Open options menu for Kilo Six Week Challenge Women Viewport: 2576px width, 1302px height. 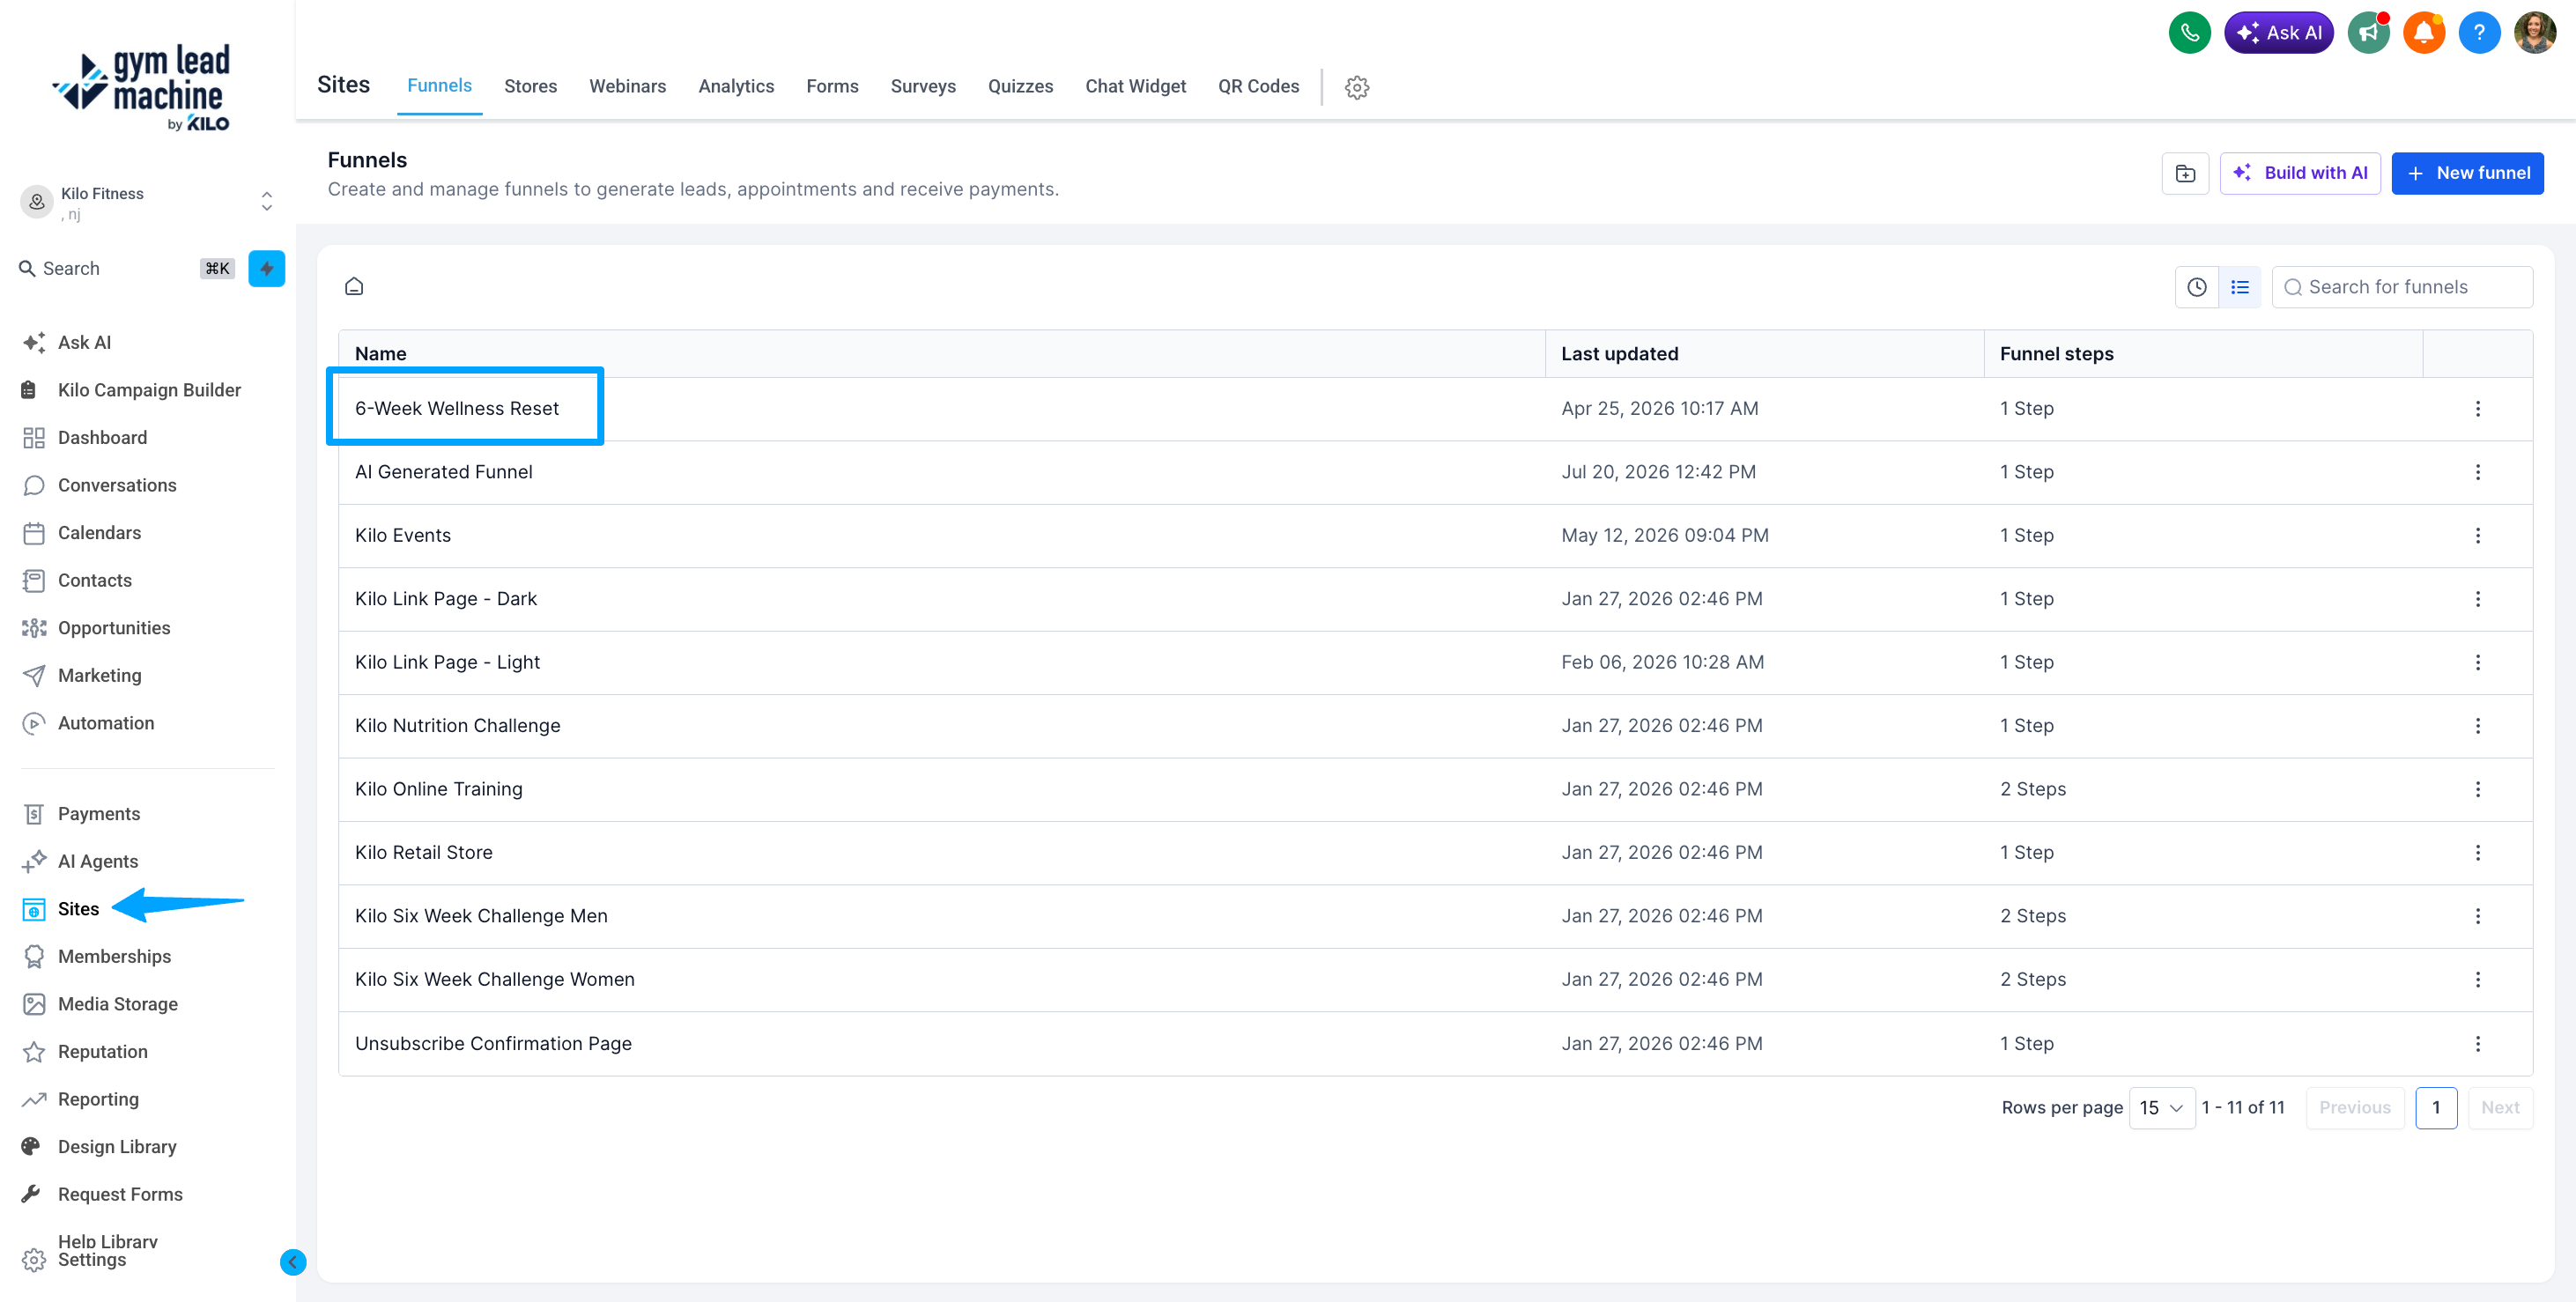[x=2478, y=980]
